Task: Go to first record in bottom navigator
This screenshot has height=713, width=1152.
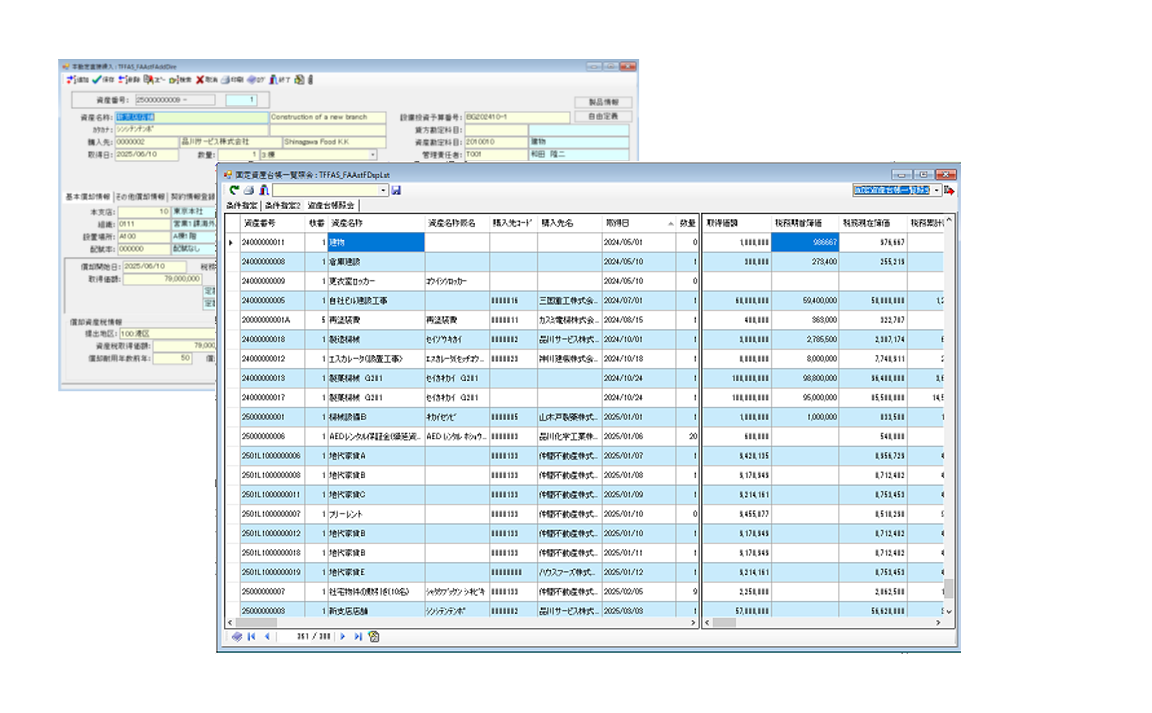Action: (251, 637)
